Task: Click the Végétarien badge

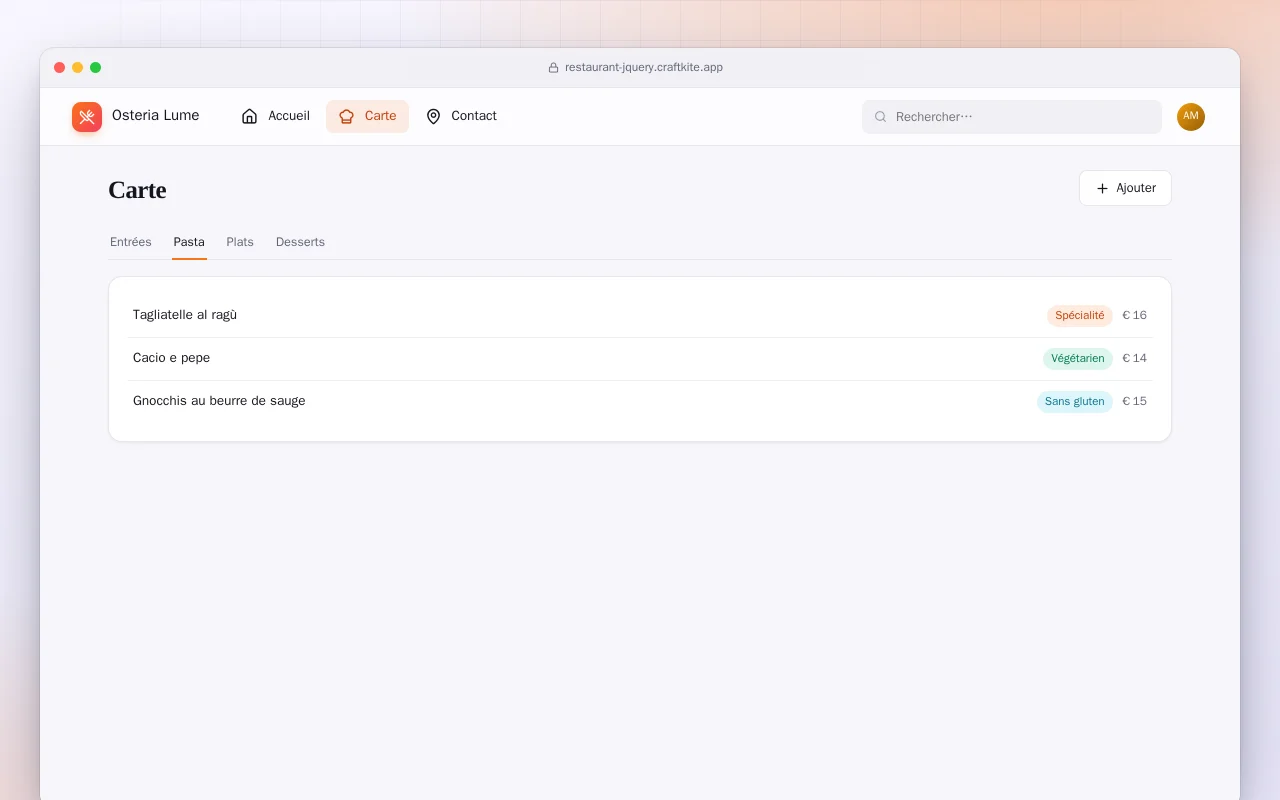Action: [1078, 359]
